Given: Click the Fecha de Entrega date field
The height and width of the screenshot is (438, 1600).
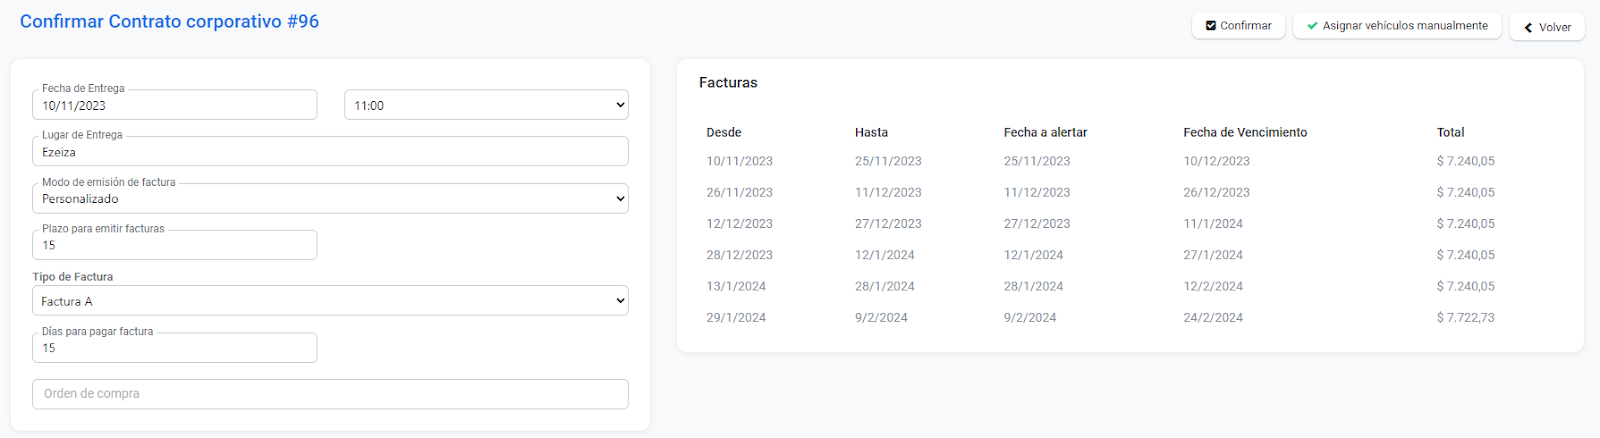Looking at the screenshot, I should point(174,105).
